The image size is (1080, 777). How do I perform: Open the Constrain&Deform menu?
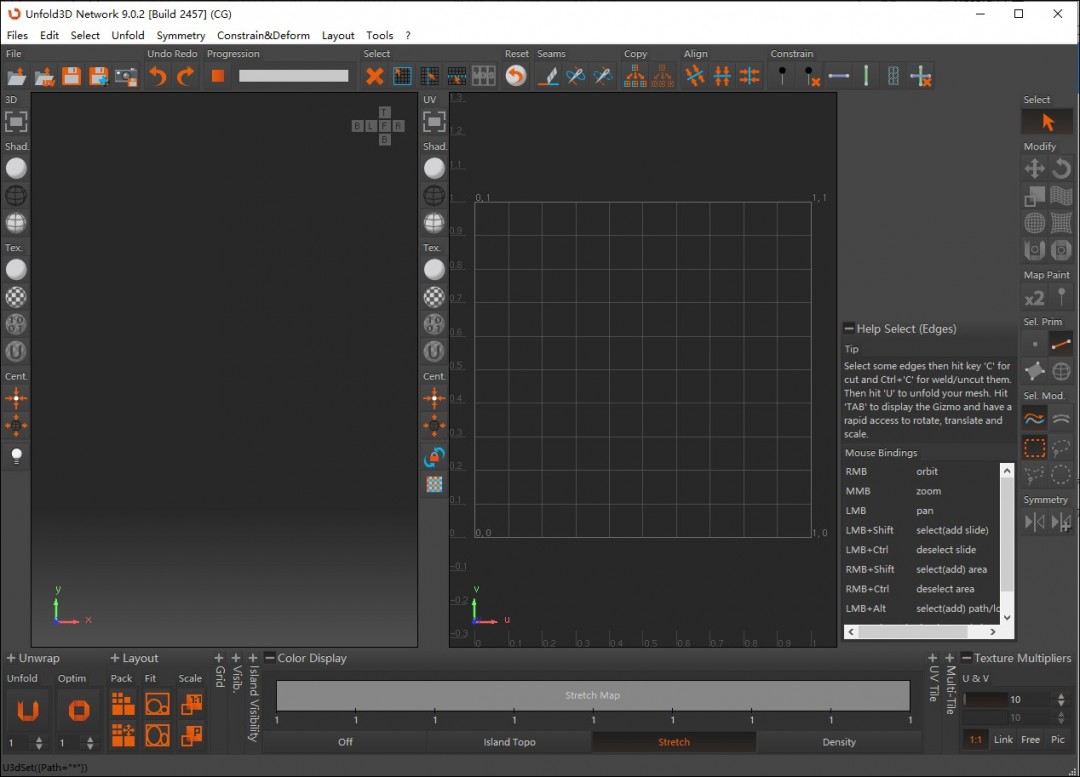click(x=263, y=35)
